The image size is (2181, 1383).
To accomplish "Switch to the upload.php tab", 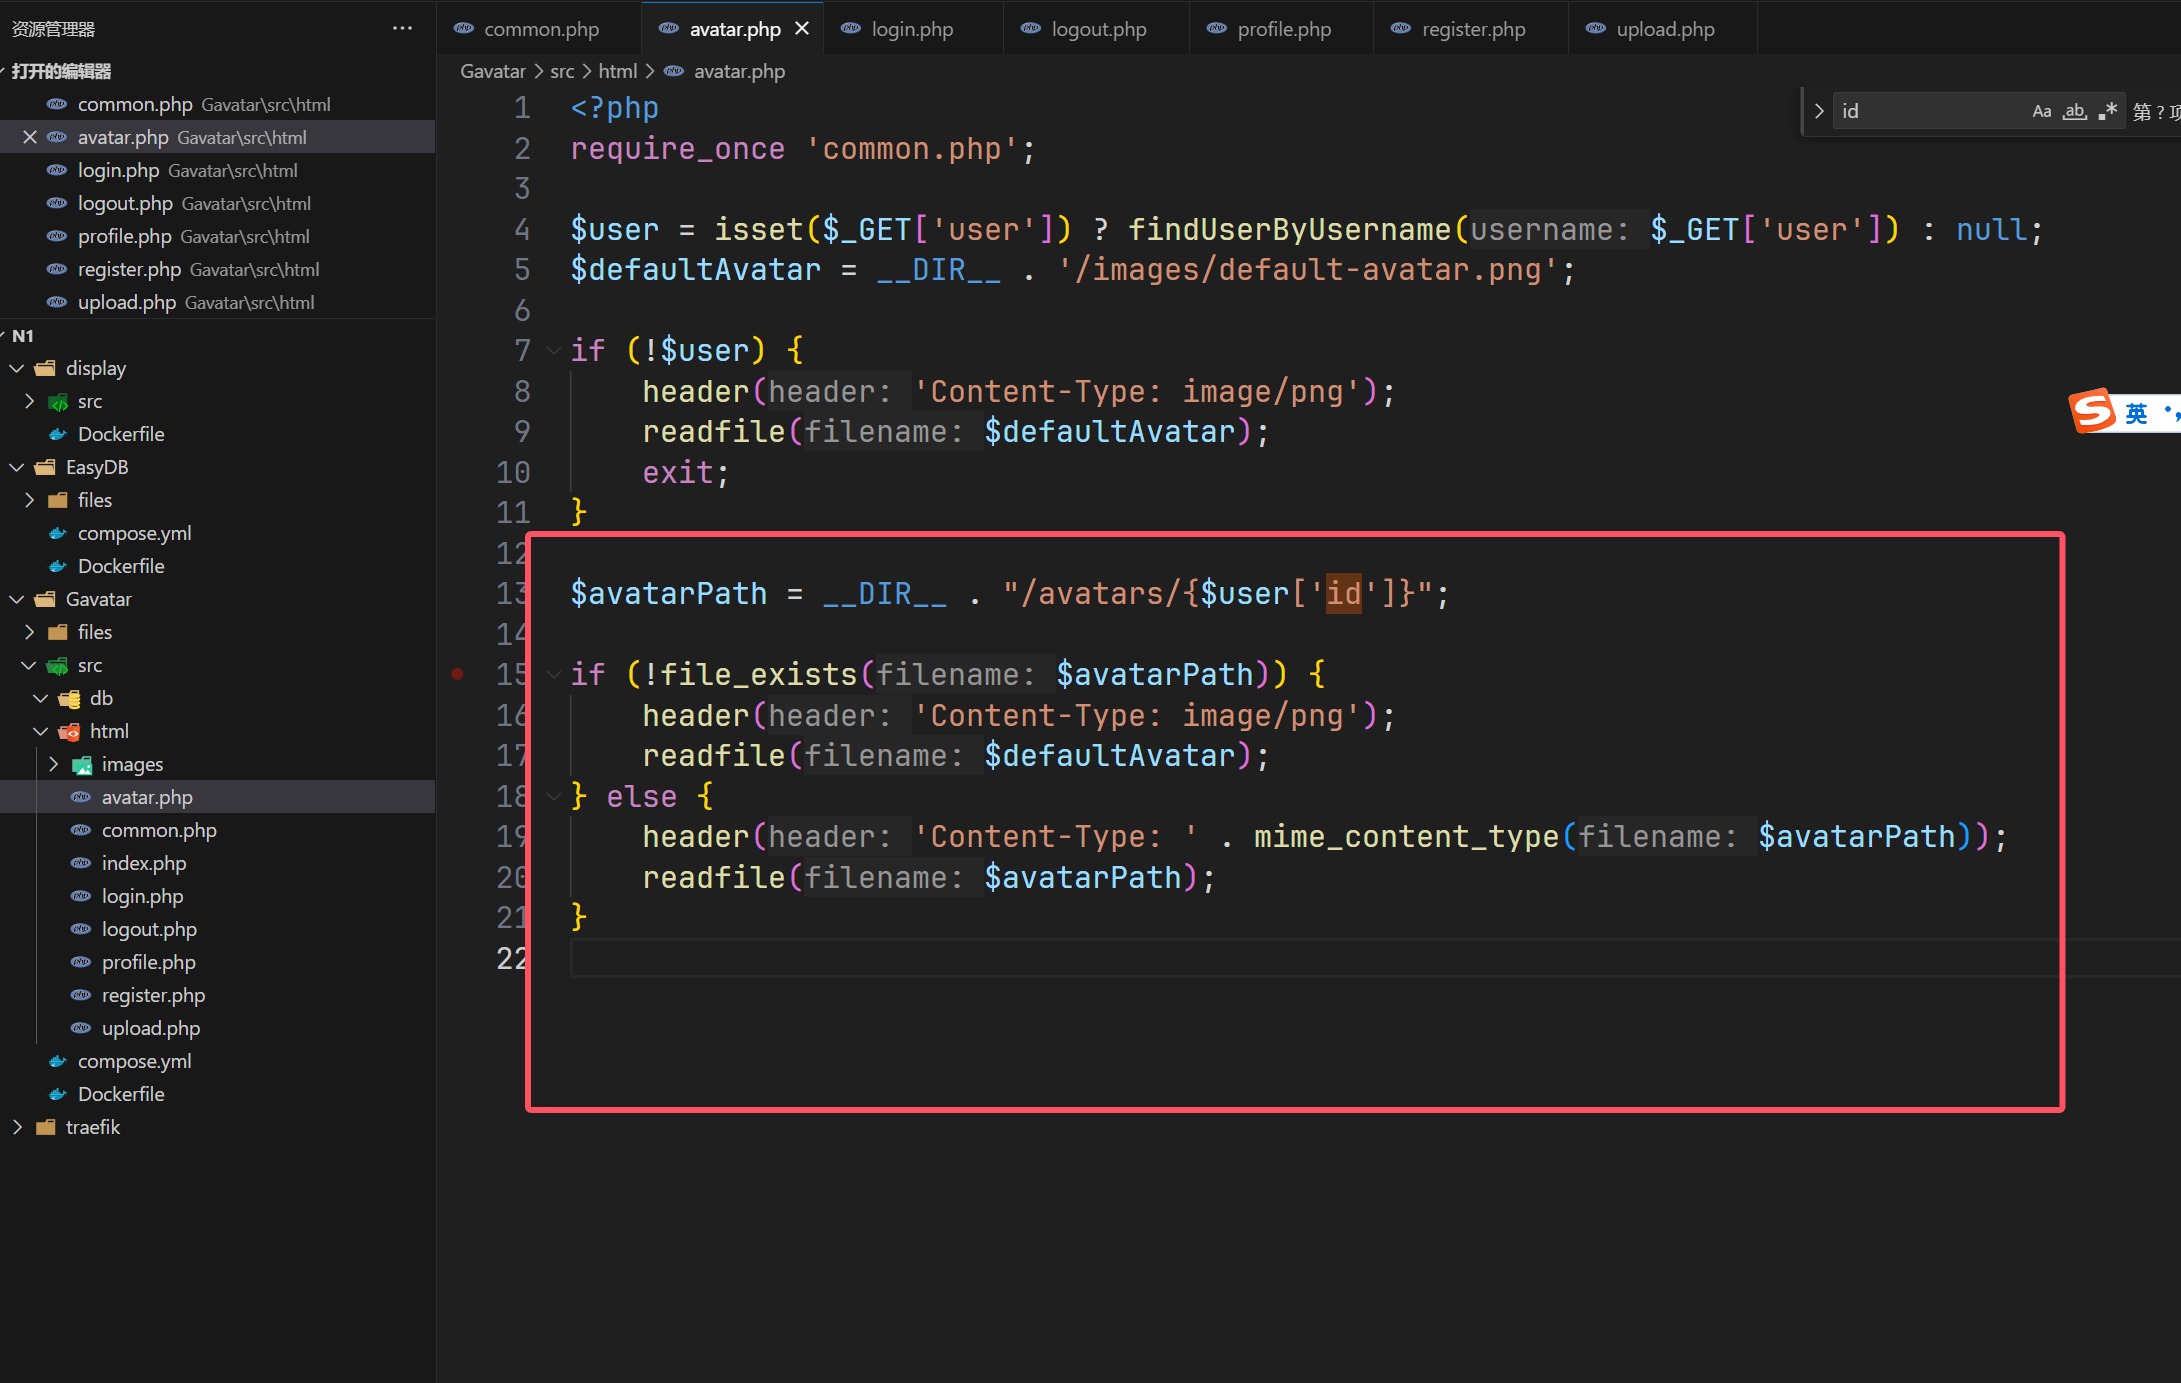I will click(x=1665, y=29).
